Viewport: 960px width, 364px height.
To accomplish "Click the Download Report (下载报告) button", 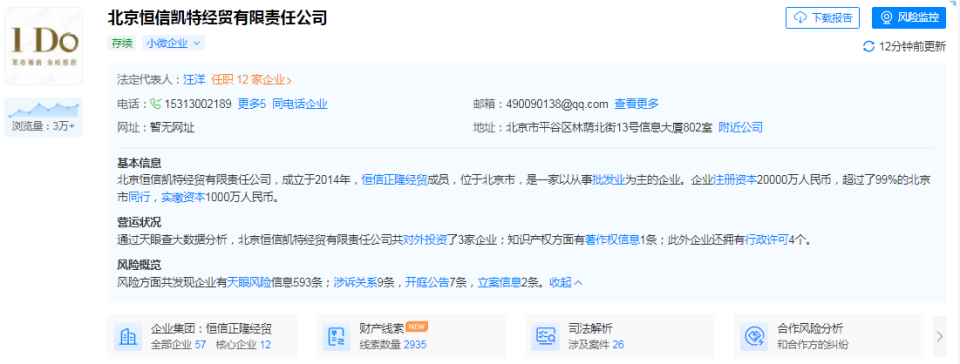I will [x=823, y=18].
